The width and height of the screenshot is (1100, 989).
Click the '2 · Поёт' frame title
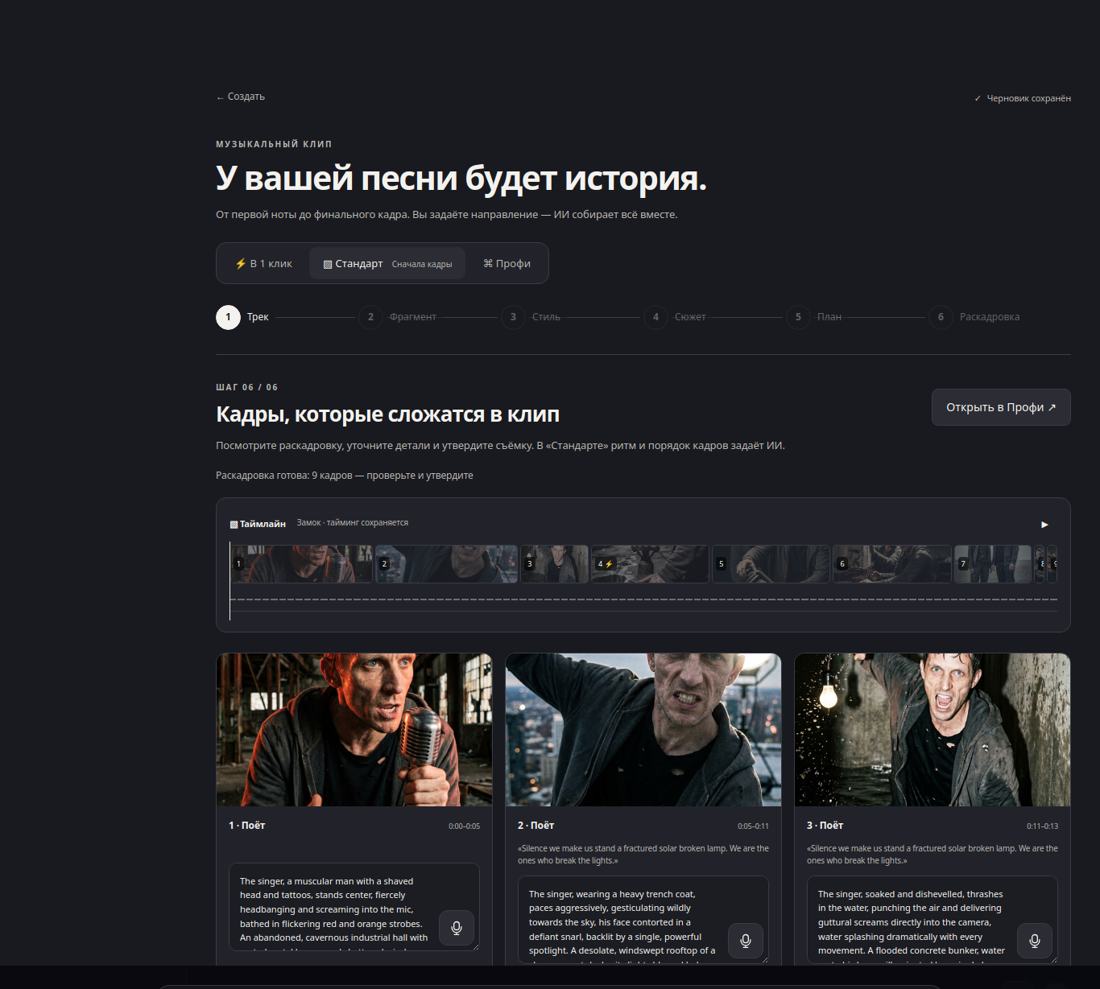click(536, 826)
